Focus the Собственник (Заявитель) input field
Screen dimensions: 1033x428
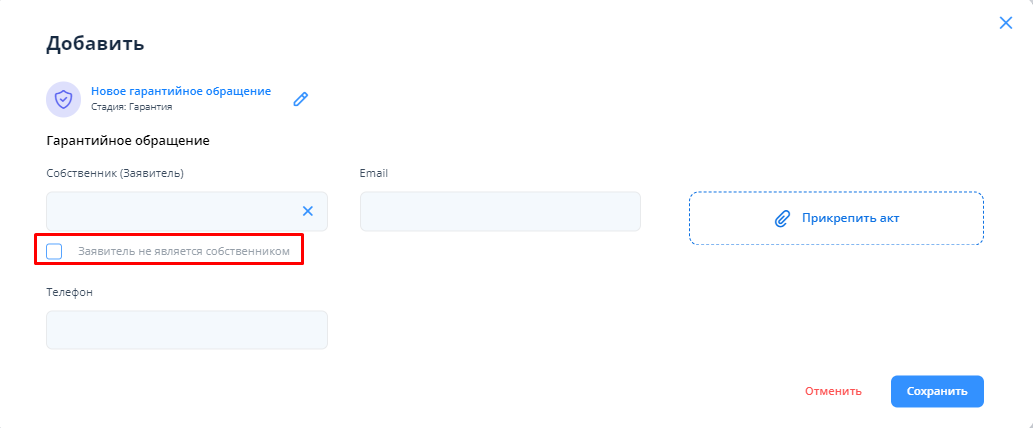[x=170, y=211]
